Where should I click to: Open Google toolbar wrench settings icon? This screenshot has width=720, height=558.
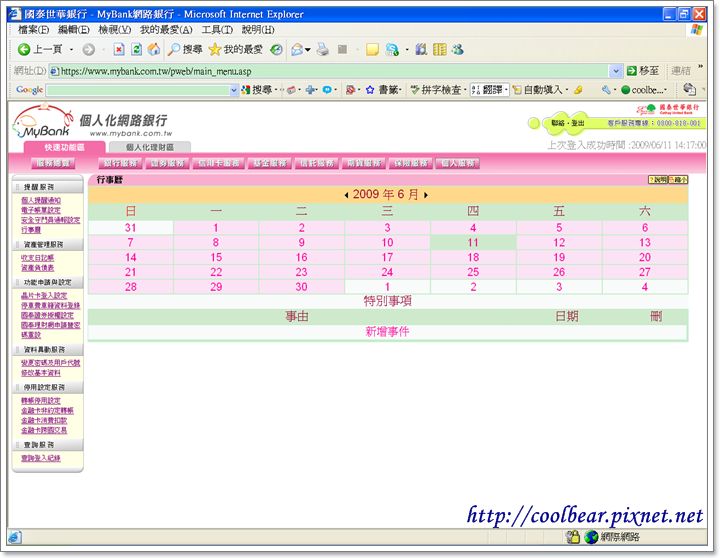[606, 90]
